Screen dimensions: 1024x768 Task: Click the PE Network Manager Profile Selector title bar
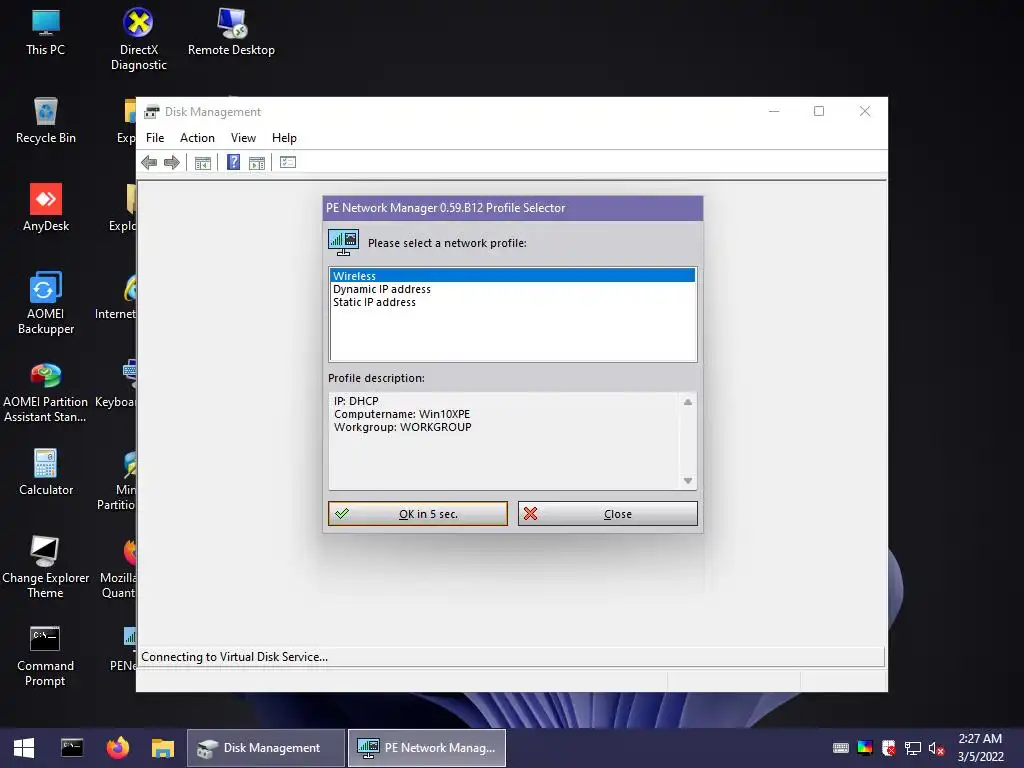tap(513, 208)
